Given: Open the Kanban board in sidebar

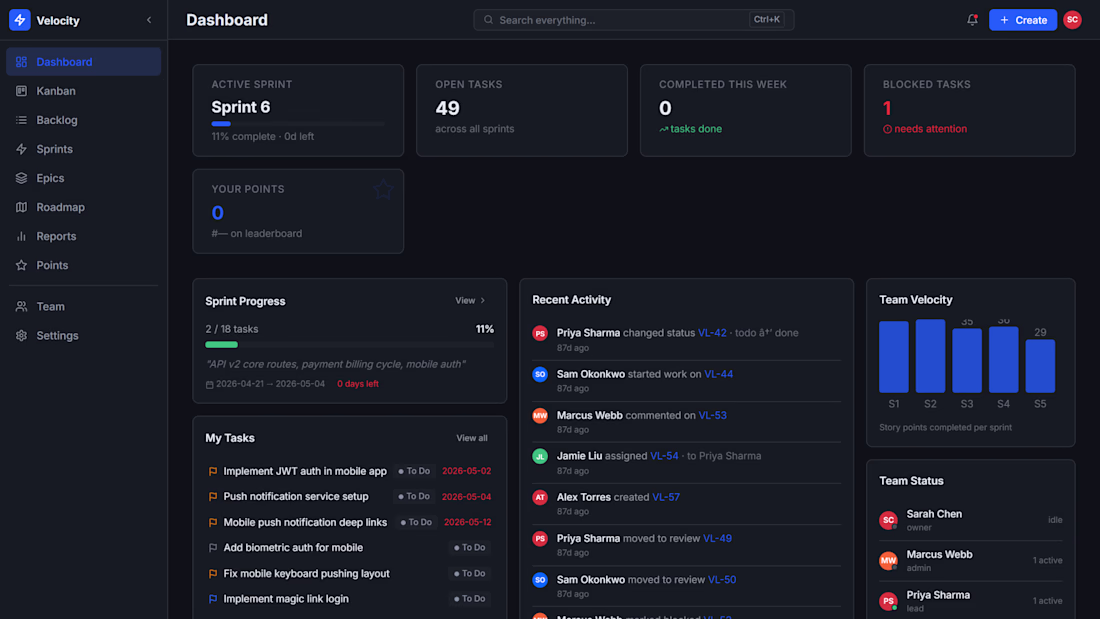Looking at the screenshot, I should click(83, 91).
